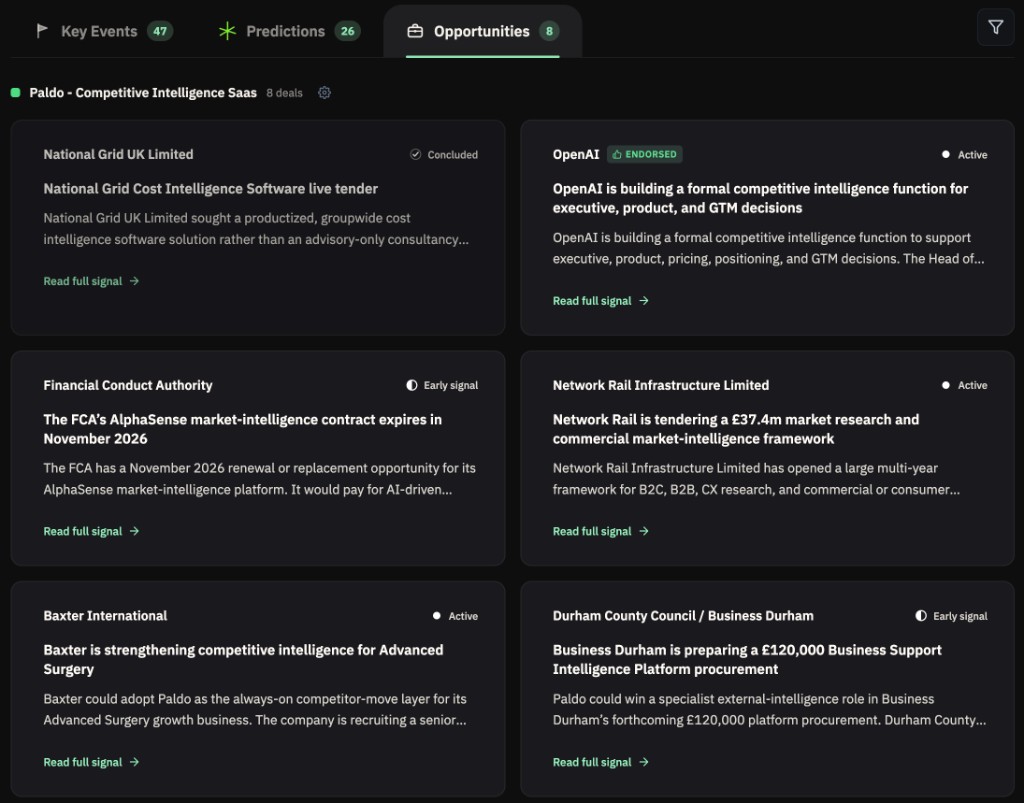Click the Financial Conduct Authority company name
Image resolution: width=1024 pixels, height=803 pixels.
(128, 385)
